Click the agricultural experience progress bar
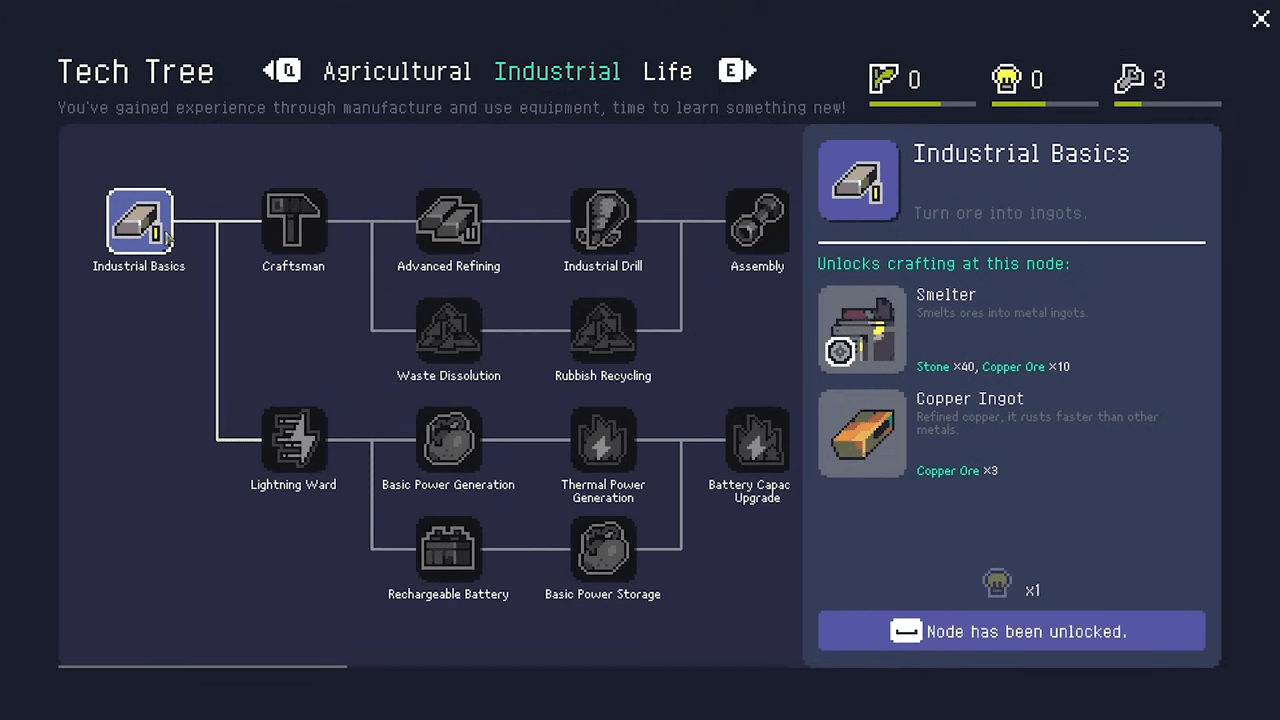The height and width of the screenshot is (720, 1280). point(922,103)
